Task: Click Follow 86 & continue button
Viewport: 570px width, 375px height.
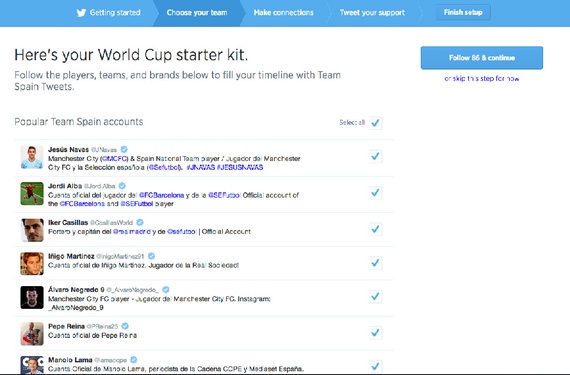Action: tap(482, 57)
